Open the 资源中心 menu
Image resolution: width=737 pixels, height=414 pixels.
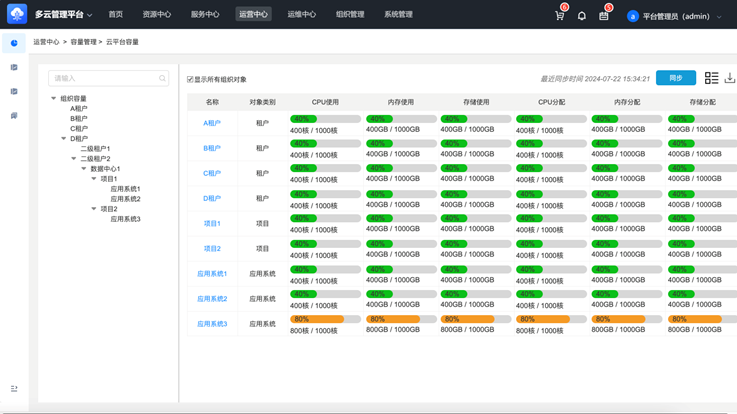(x=156, y=15)
